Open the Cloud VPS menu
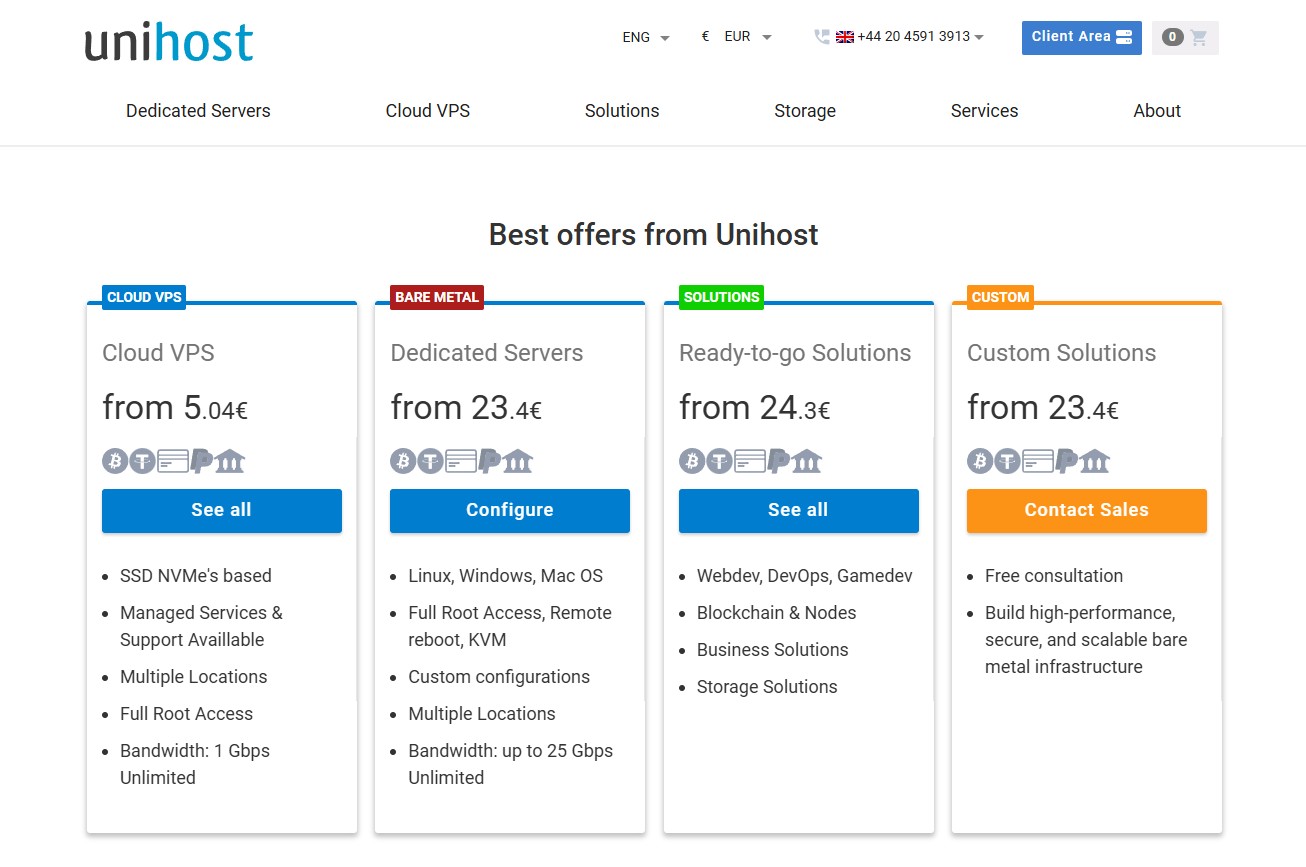1306x867 pixels. point(427,111)
